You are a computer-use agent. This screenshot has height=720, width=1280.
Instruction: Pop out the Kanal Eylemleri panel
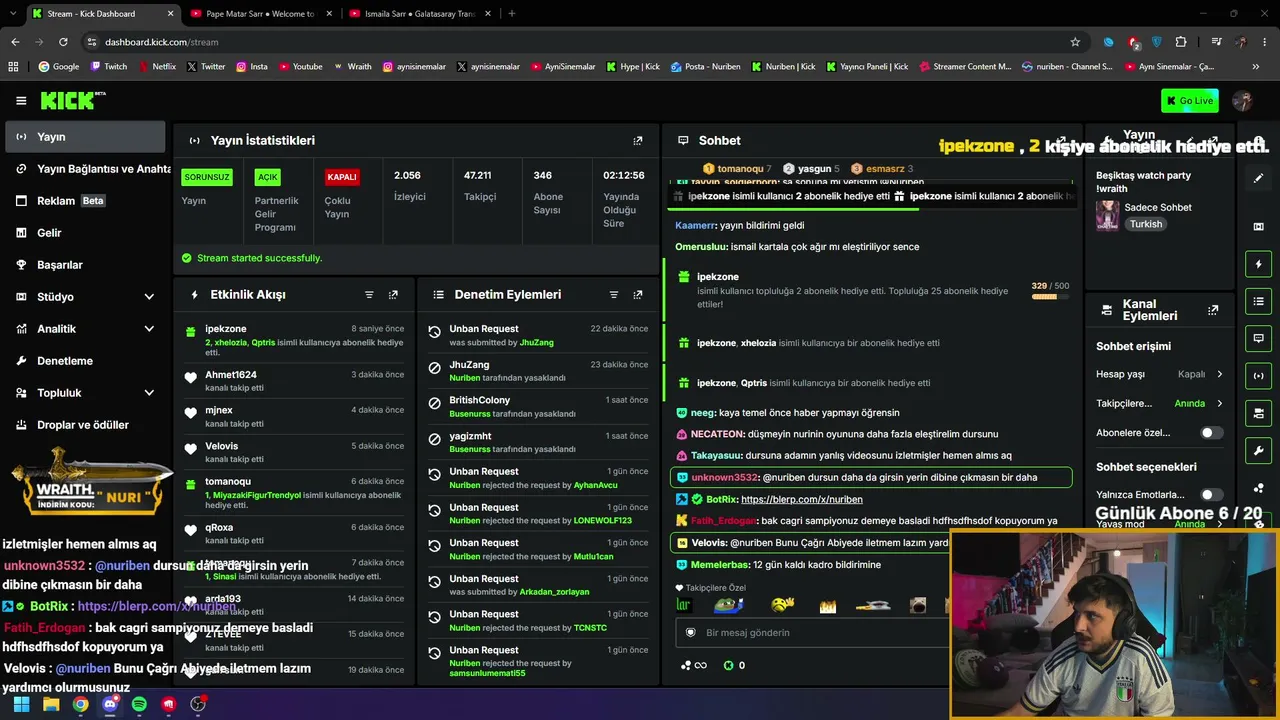[1213, 310]
